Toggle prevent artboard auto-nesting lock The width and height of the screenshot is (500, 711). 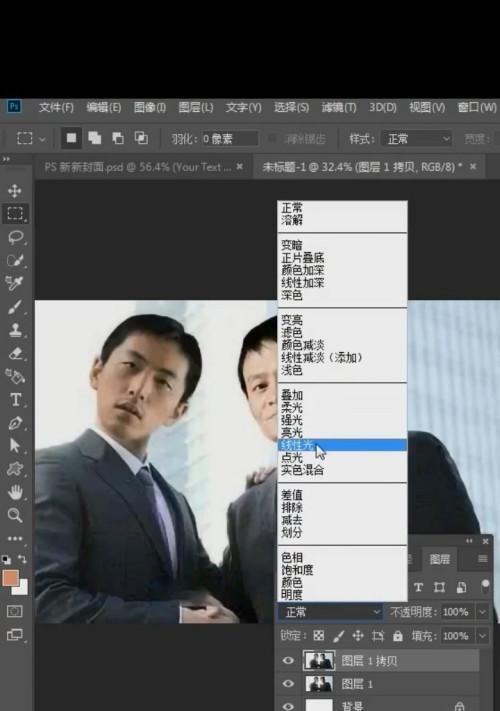click(x=378, y=636)
